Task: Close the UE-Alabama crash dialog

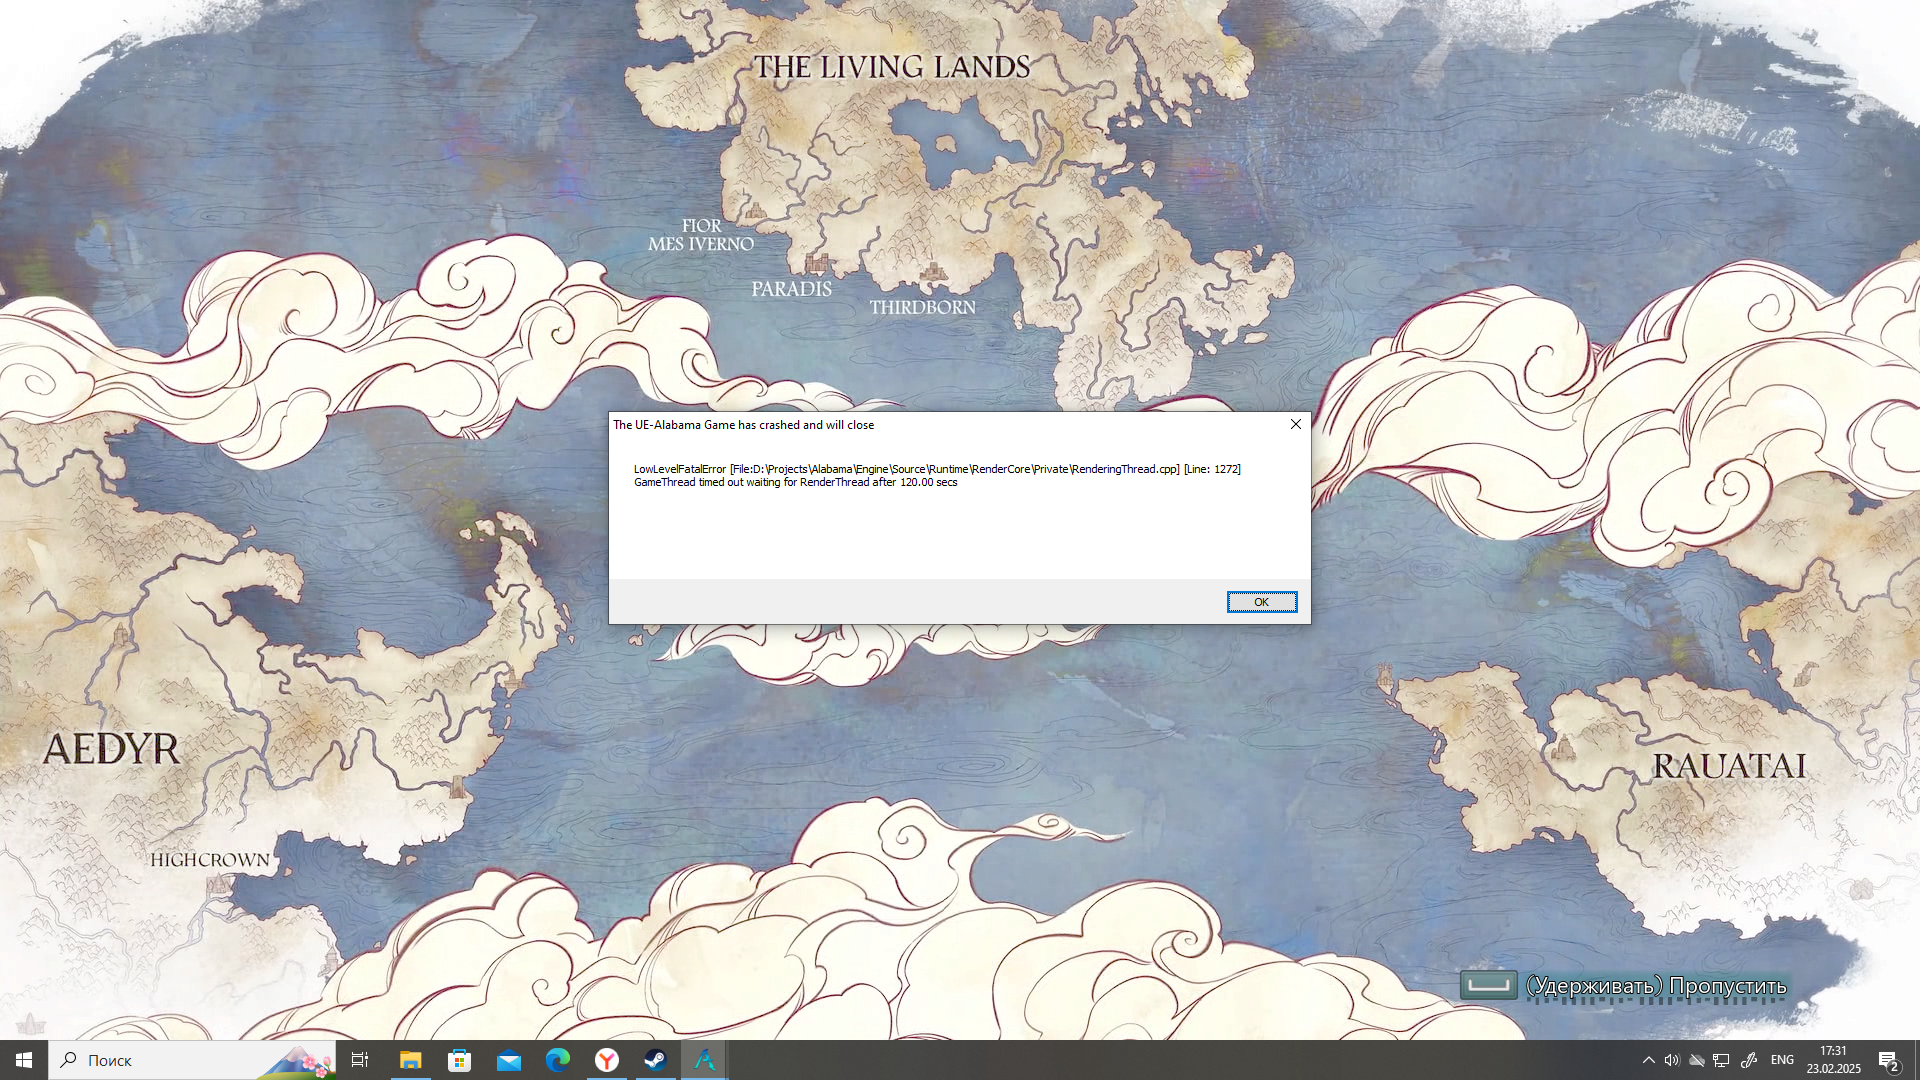Action: point(1295,424)
